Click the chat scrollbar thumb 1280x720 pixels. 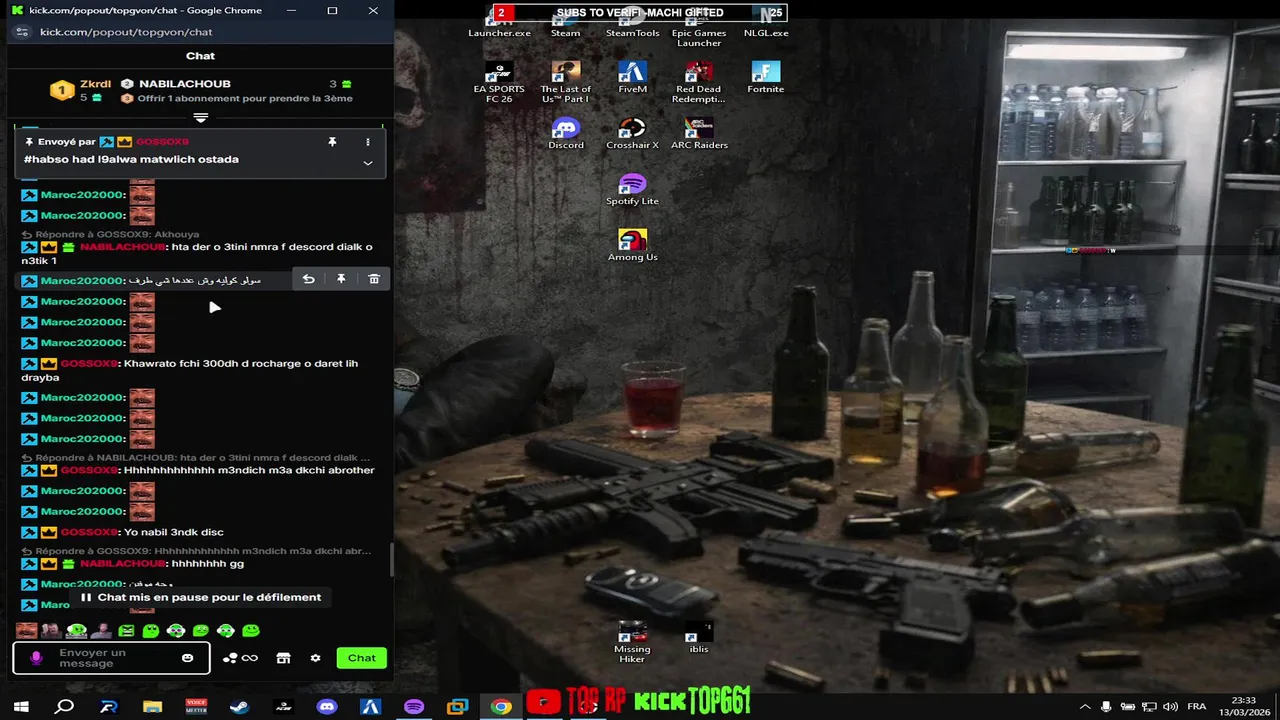pos(391,560)
